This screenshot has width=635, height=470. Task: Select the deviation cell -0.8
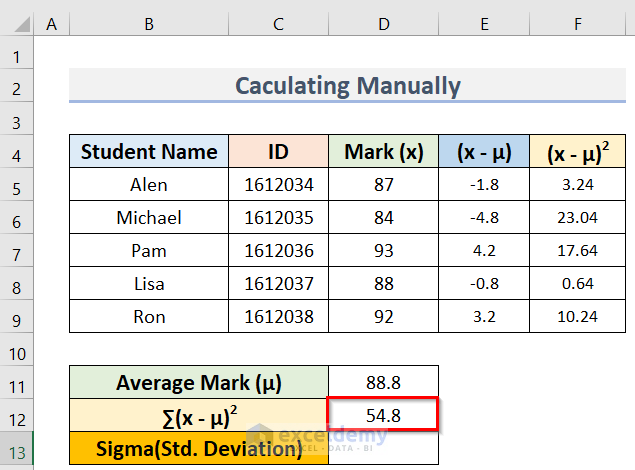point(484,283)
